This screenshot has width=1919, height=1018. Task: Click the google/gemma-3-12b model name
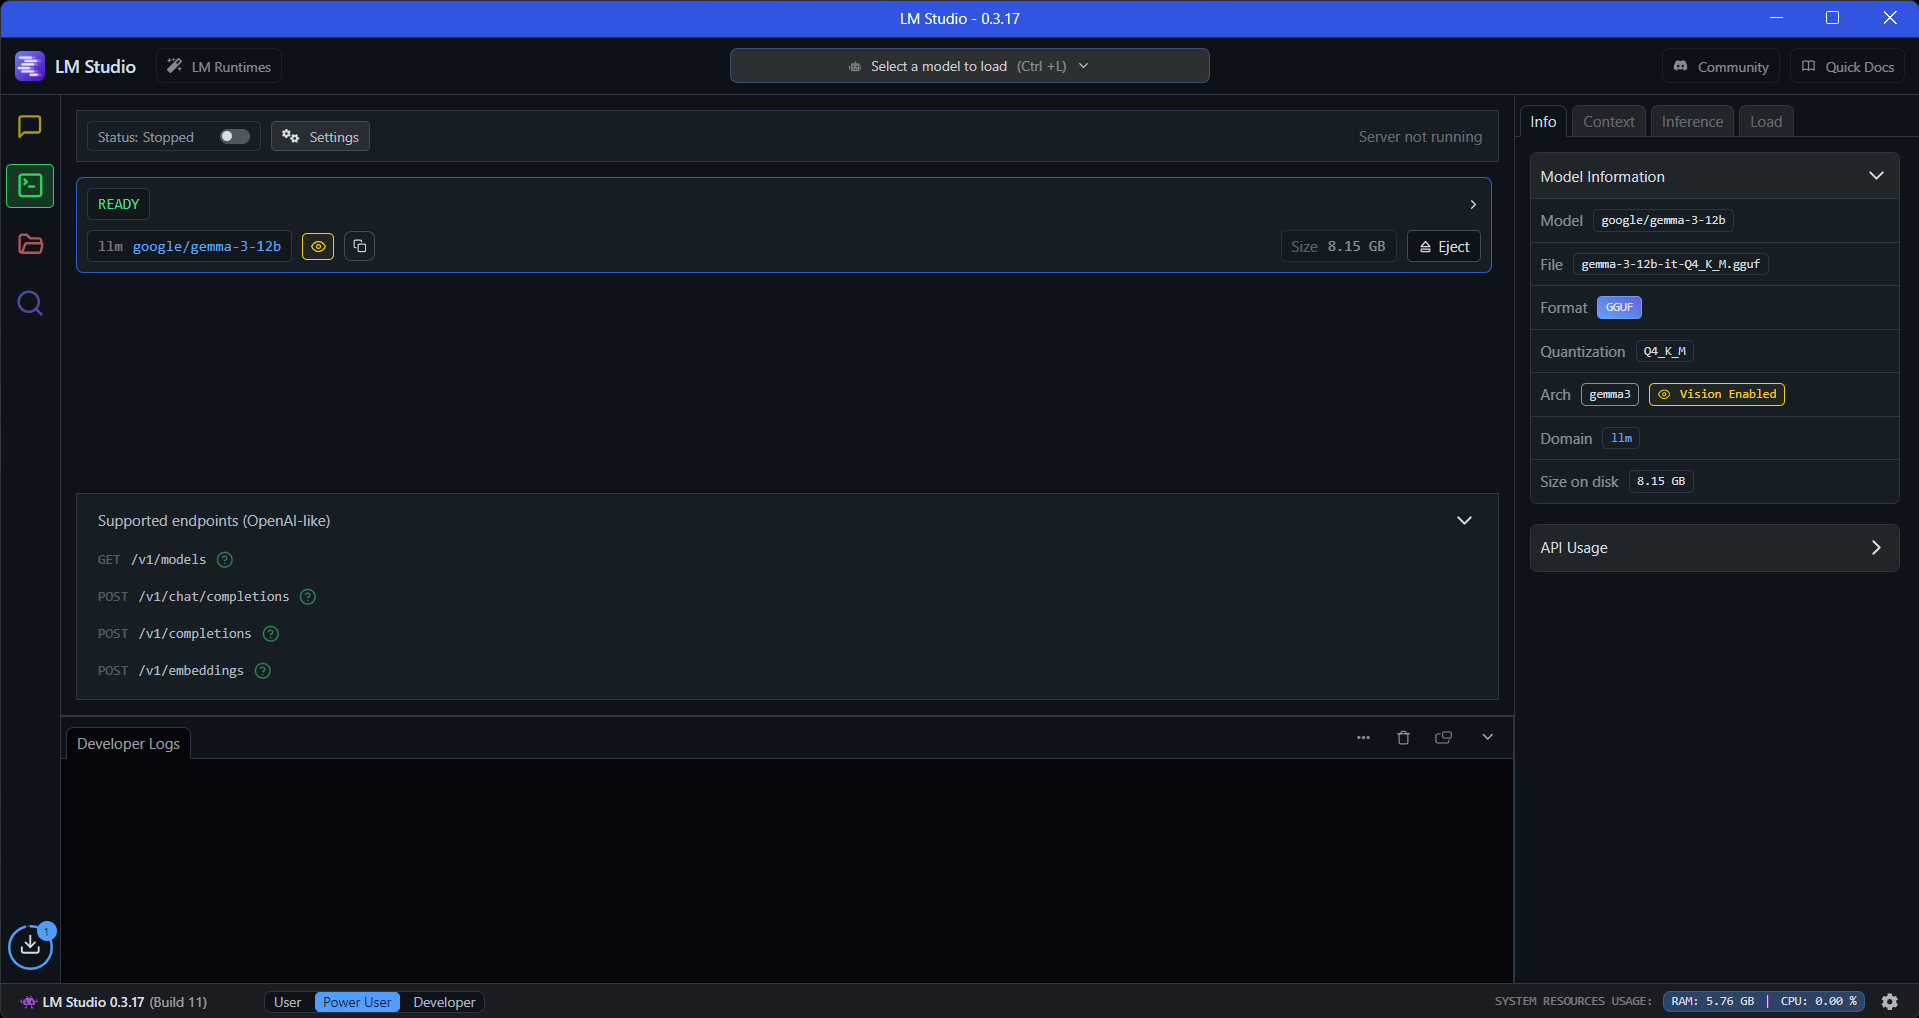point(206,246)
